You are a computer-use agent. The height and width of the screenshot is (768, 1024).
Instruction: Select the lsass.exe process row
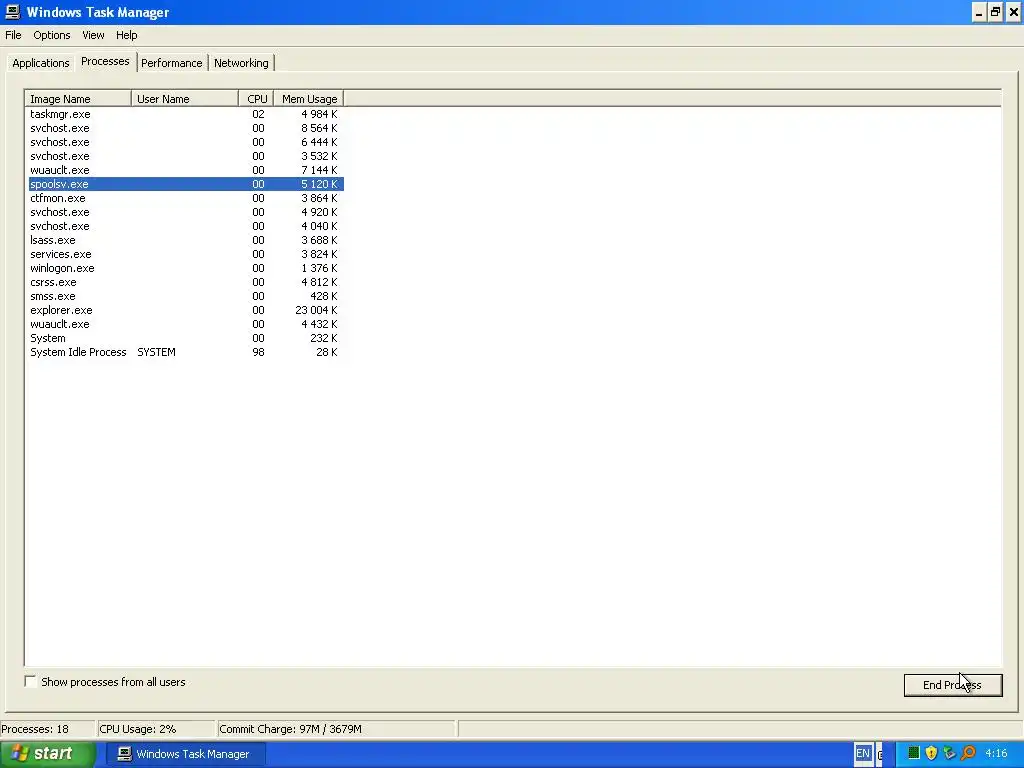tap(186, 240)
